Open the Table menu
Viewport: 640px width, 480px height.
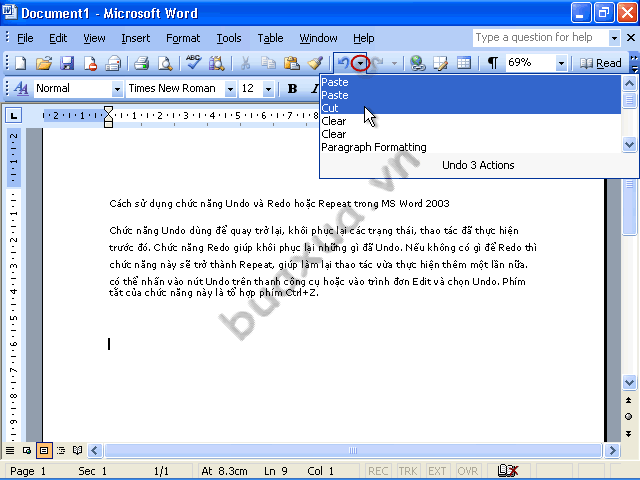point(270,38)
